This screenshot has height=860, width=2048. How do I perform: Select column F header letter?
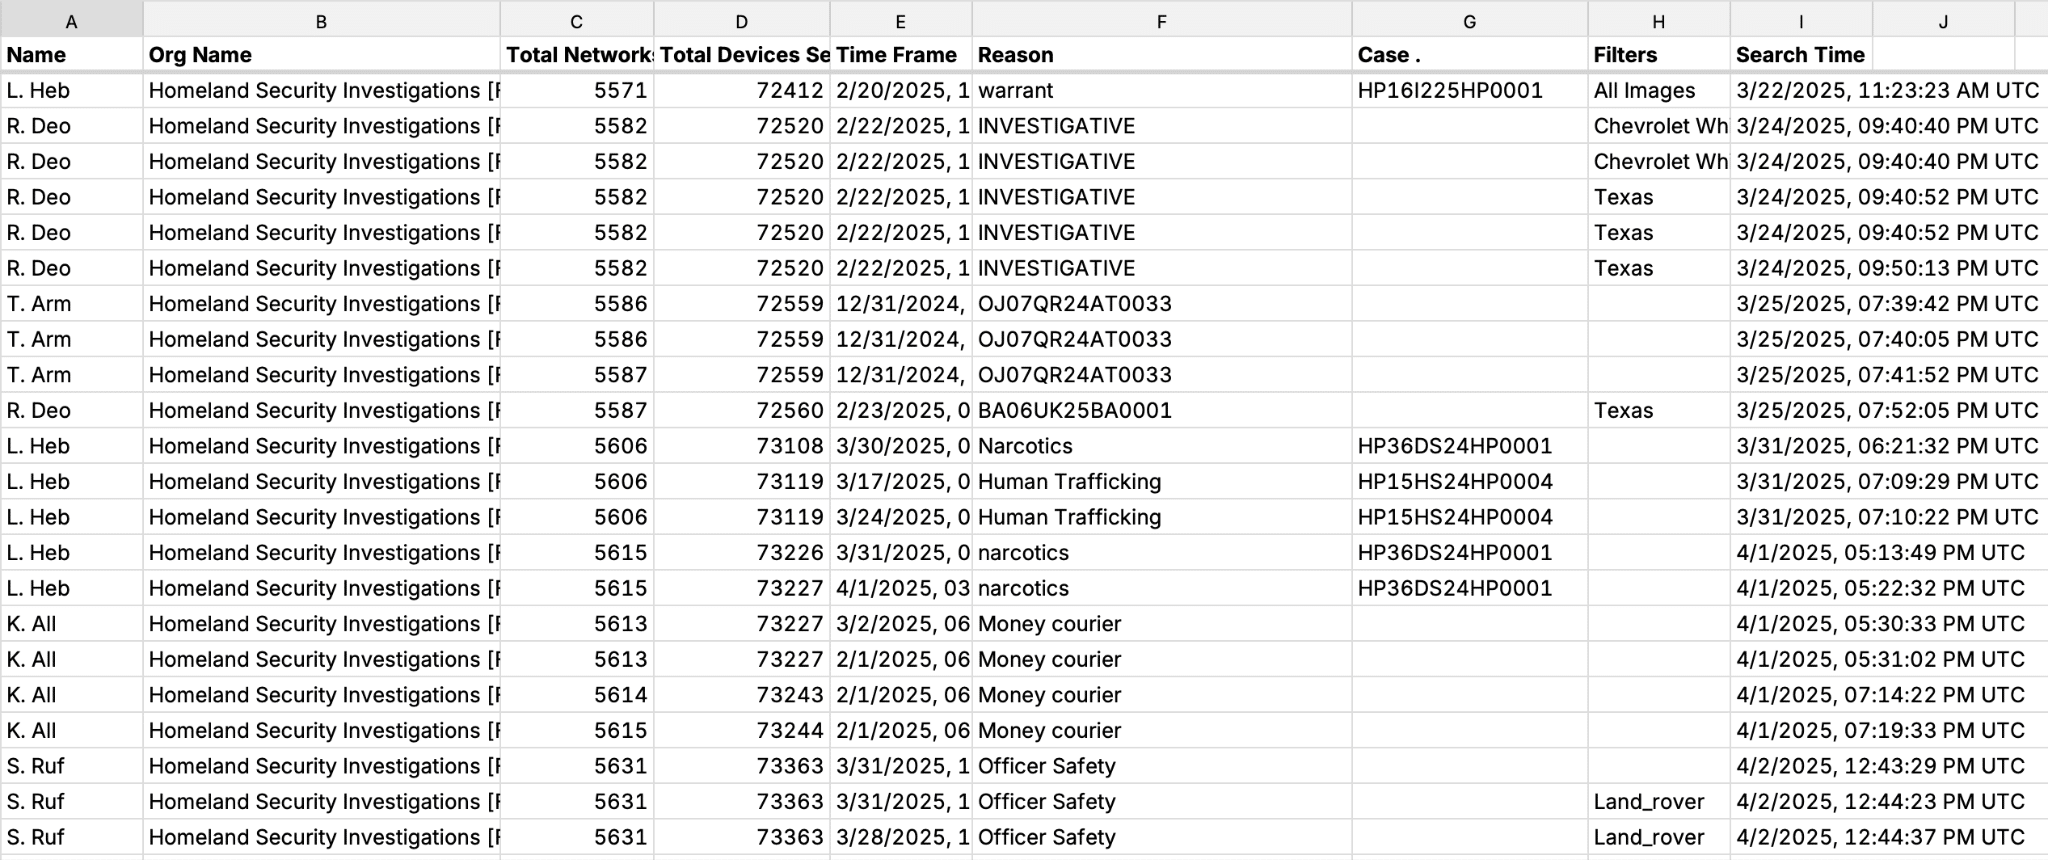[x=1161, y=21]
